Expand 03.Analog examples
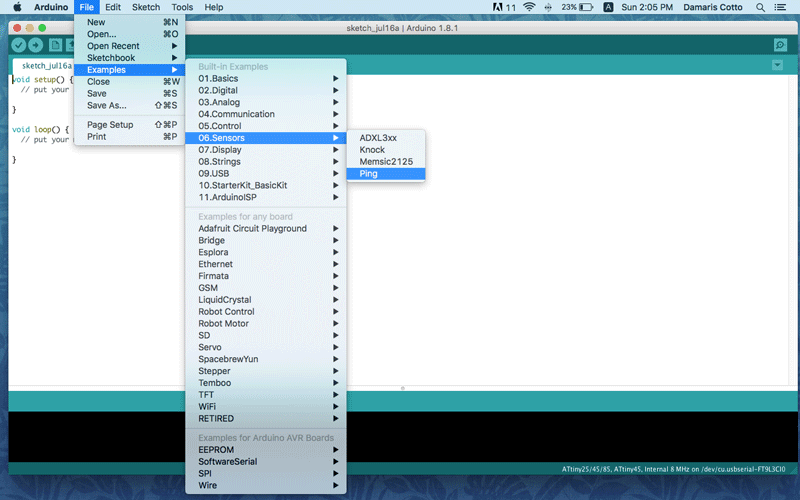This screenshot has height=500, width=800. 266,102
